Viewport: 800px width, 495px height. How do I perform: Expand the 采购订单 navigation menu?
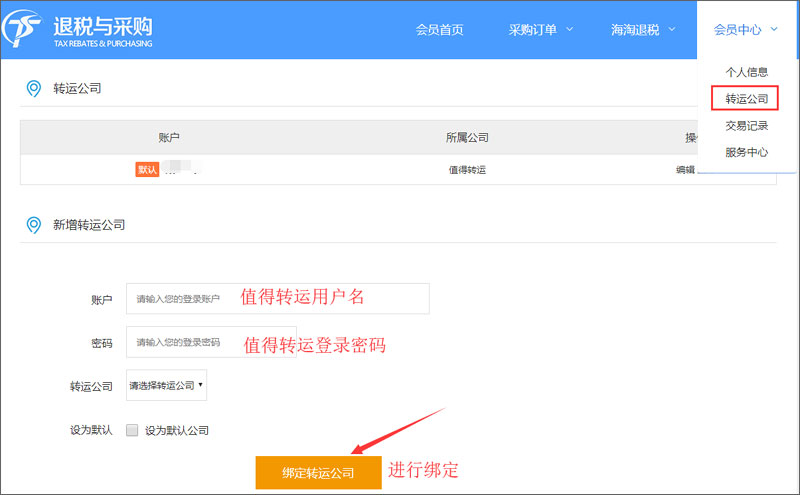[x=540, y=30]
